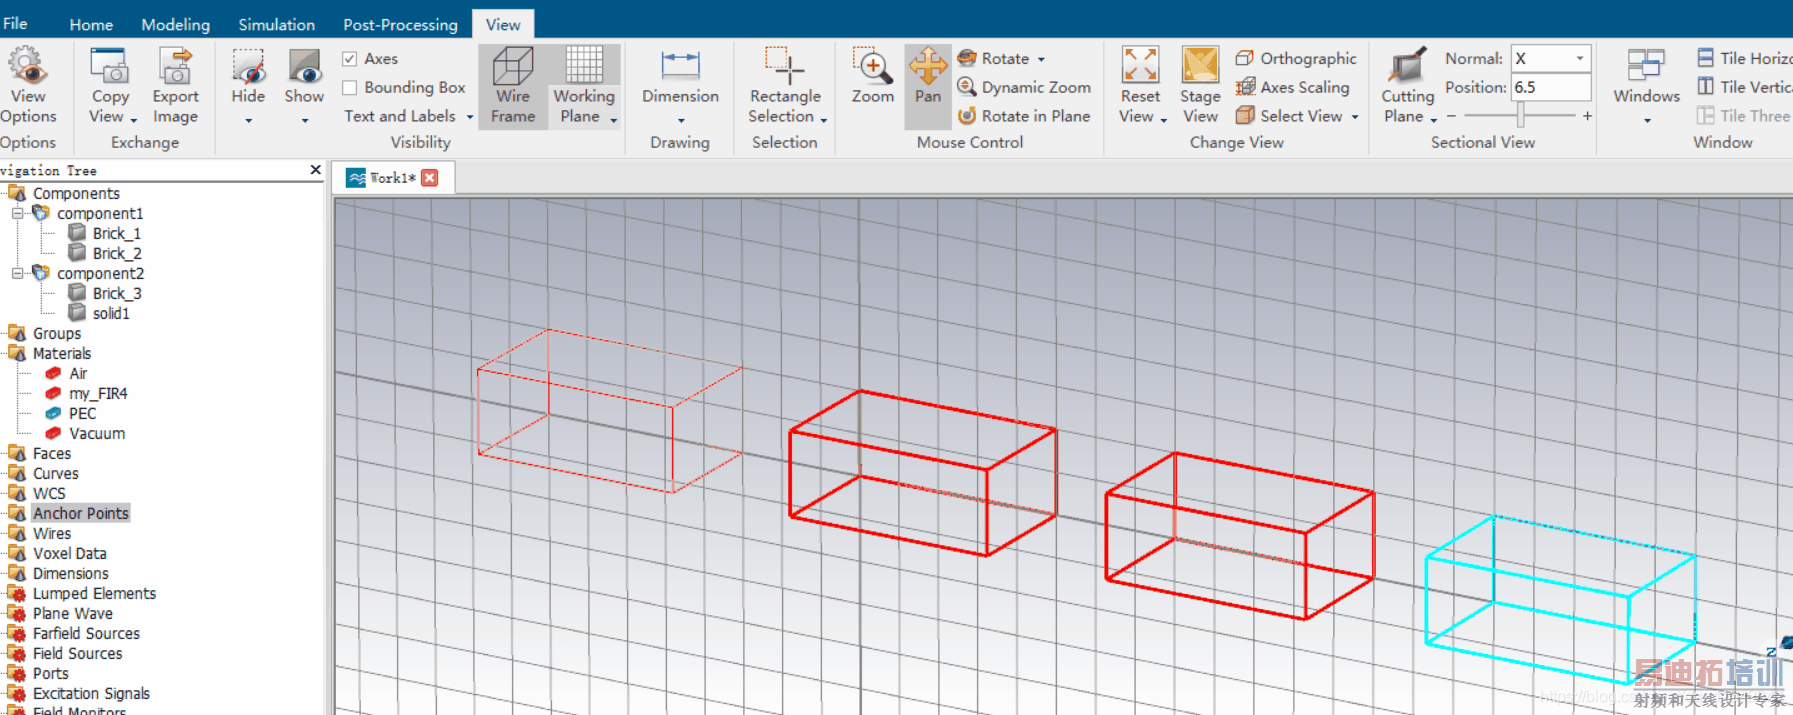This screenshot has width=1793, height=715.
Task: Choose Dynamic Zoom mode
Action: point(1024,88)
